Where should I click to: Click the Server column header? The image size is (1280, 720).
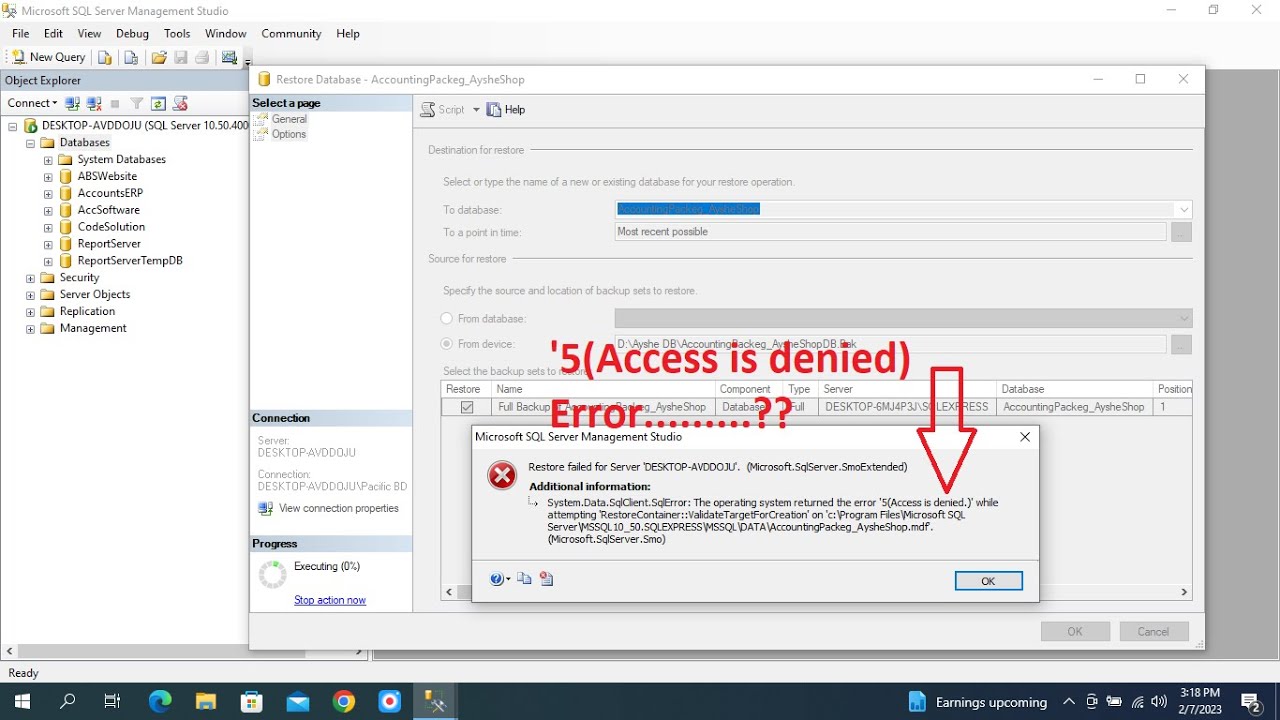(908, 389)
